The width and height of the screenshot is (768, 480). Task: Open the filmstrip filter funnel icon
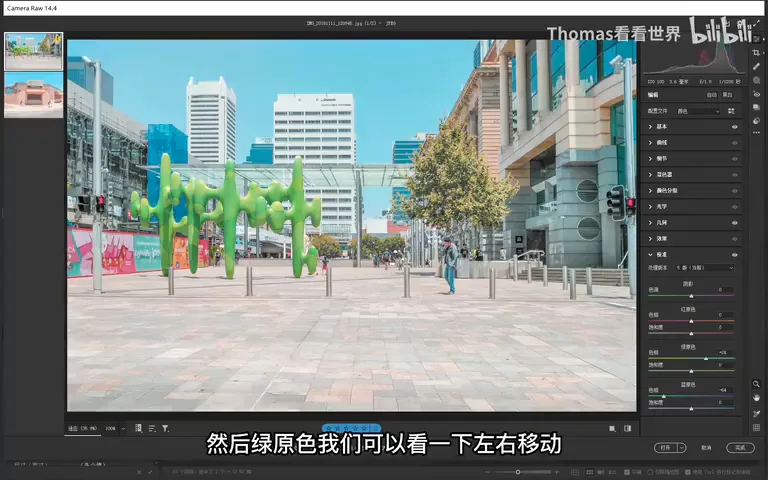point(166,429)
